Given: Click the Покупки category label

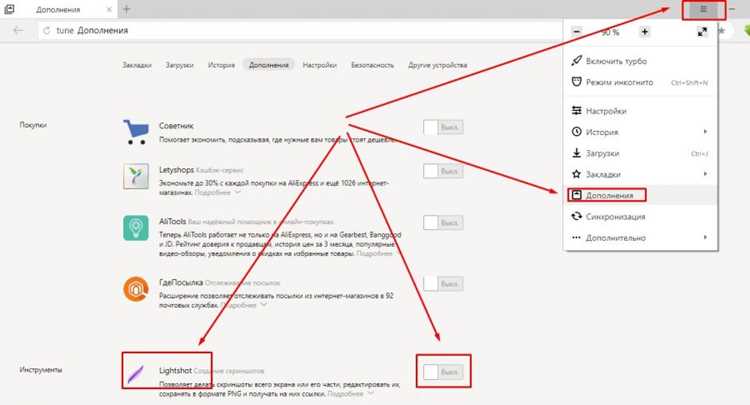Looking at the screenshot, I should [33, 125].
